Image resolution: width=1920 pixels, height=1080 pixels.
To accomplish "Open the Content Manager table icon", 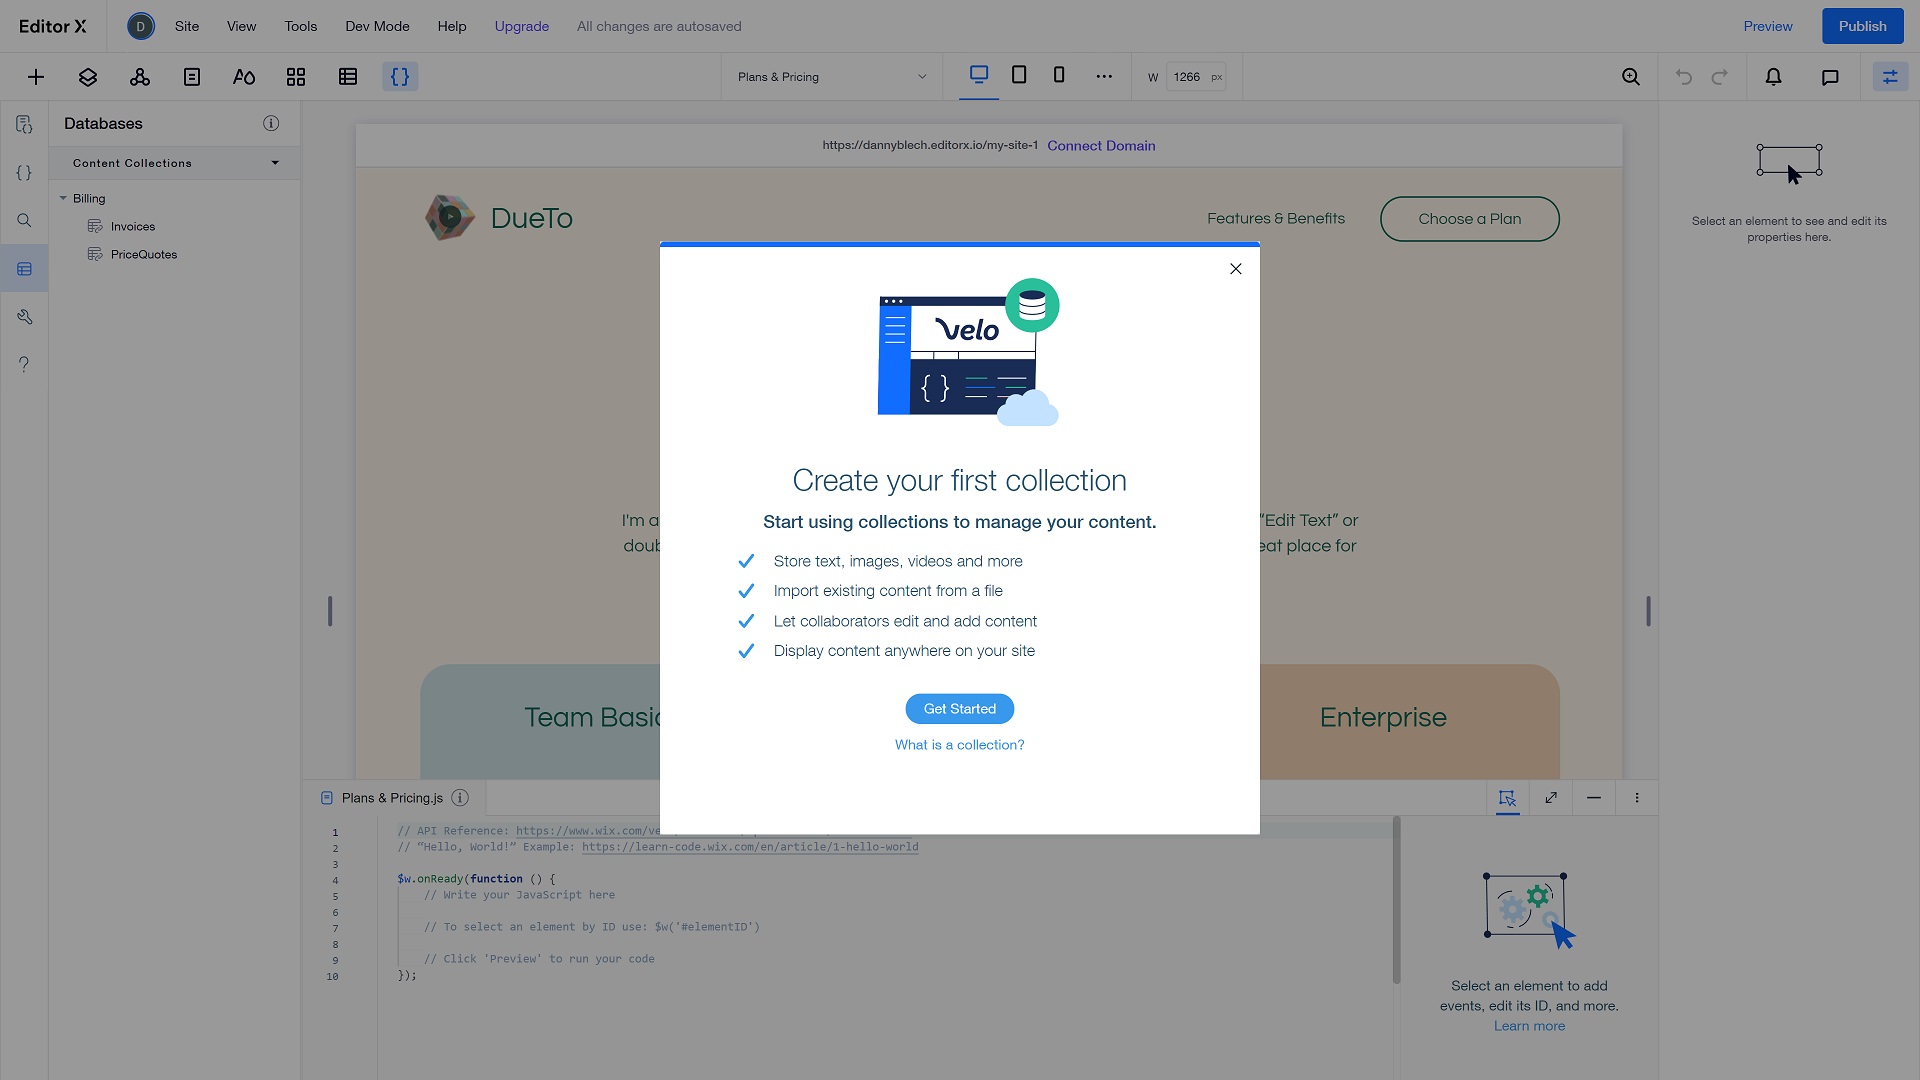I will 348,77.
